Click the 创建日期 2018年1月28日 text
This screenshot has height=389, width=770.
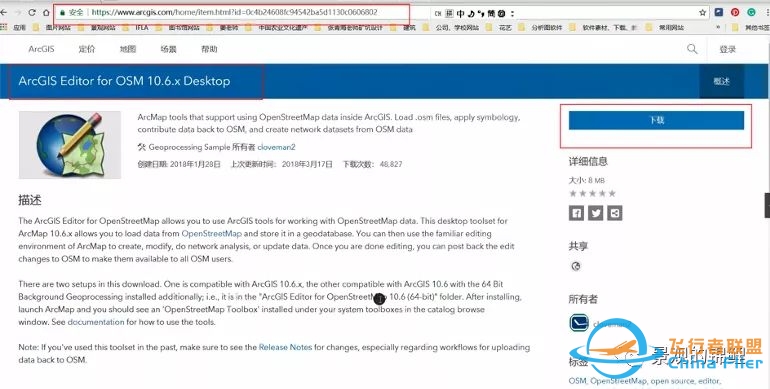pyautogui.click(x=179, y=164)
